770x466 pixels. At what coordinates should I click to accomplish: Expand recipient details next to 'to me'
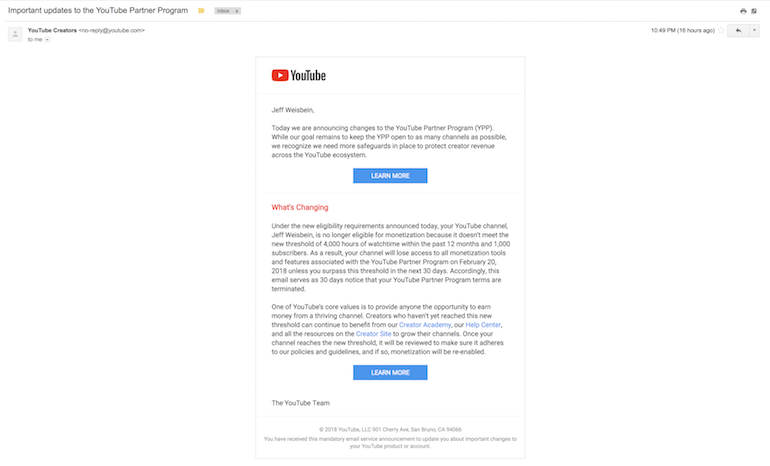pyautogui.click(x=47, y=40)
